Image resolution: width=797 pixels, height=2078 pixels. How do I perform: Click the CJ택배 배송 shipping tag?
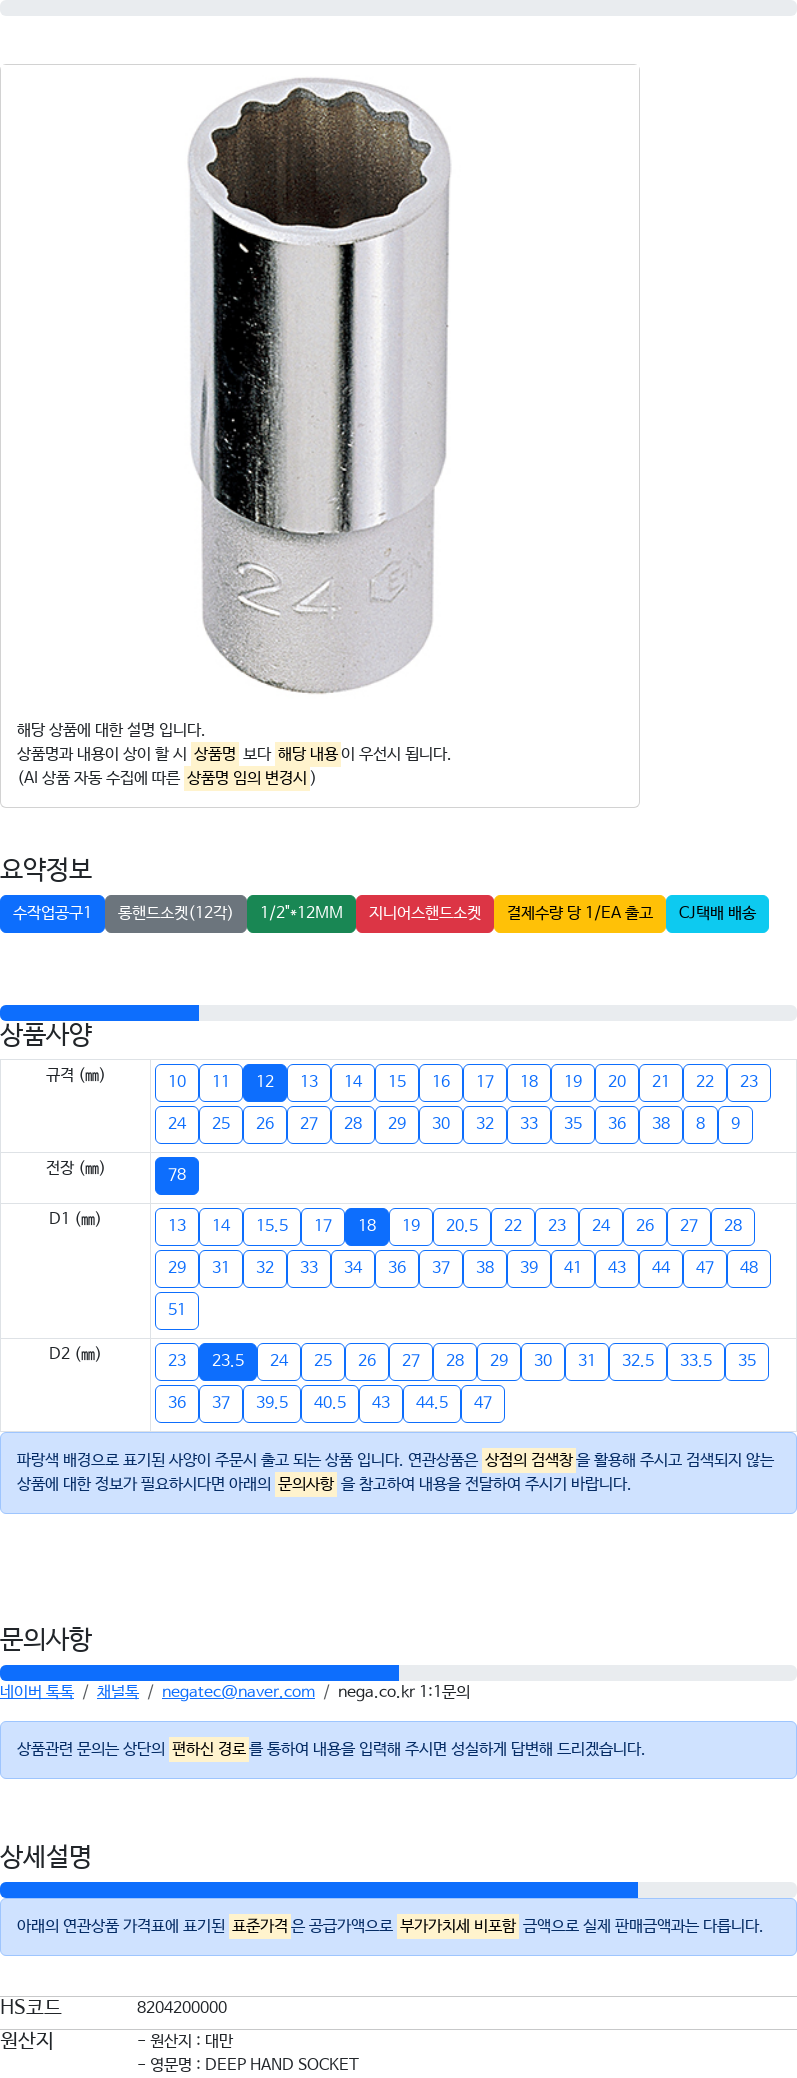click(717, 913)
